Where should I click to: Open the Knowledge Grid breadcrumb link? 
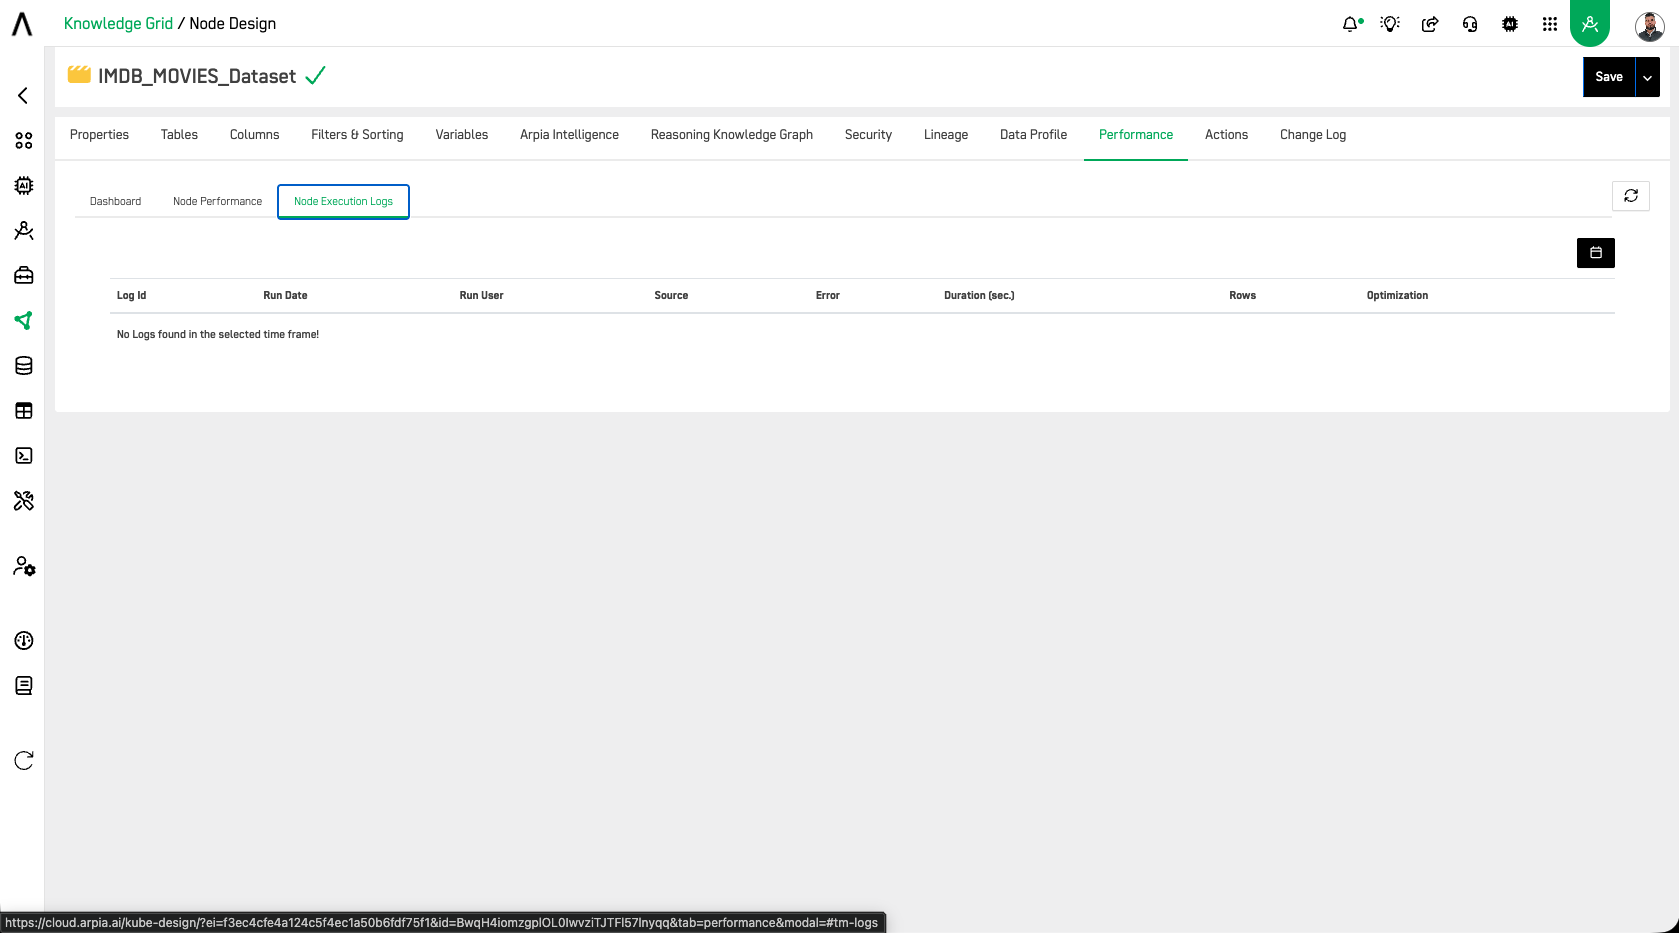118,24
